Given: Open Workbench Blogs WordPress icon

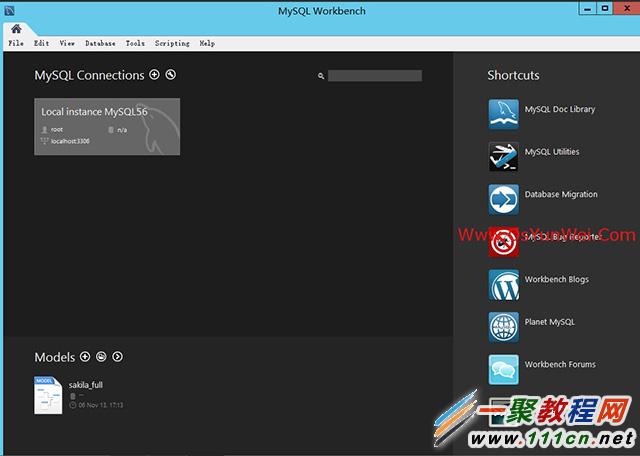Looking at the screenshot, I should (x=504, y=284).
